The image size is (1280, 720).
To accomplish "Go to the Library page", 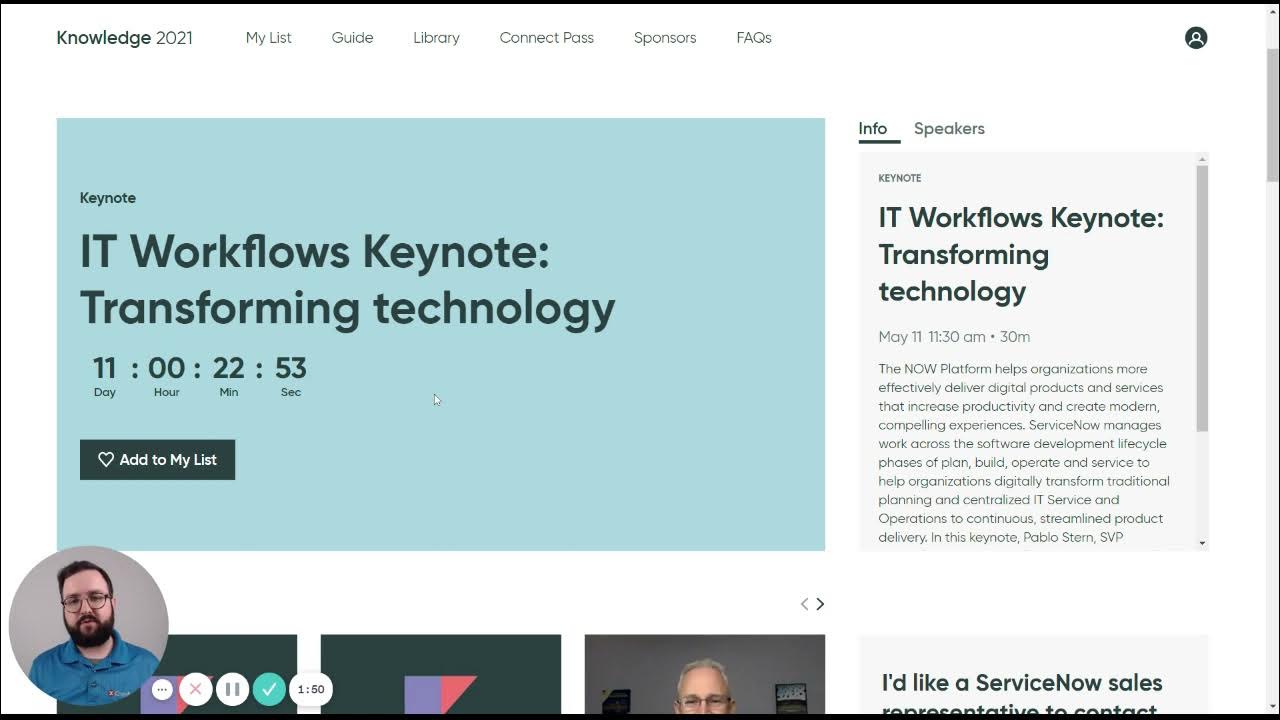I will point(436,38).
